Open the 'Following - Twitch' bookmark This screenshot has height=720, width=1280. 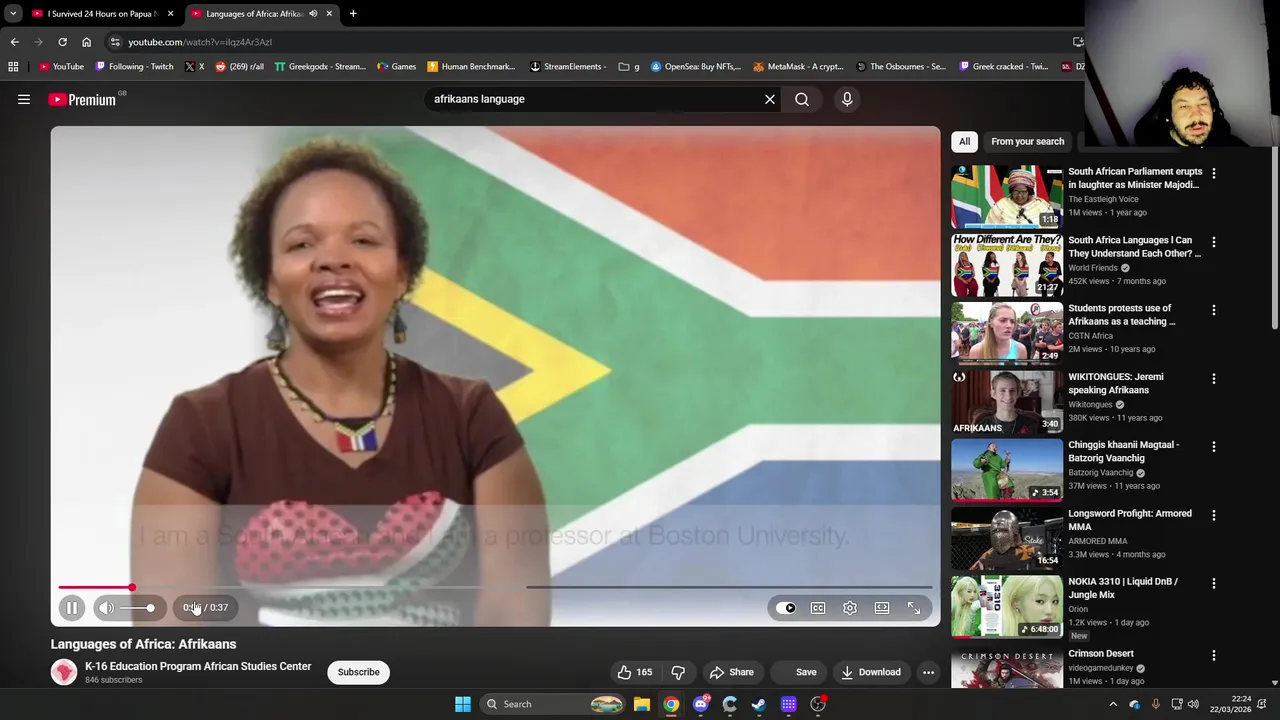134,67
